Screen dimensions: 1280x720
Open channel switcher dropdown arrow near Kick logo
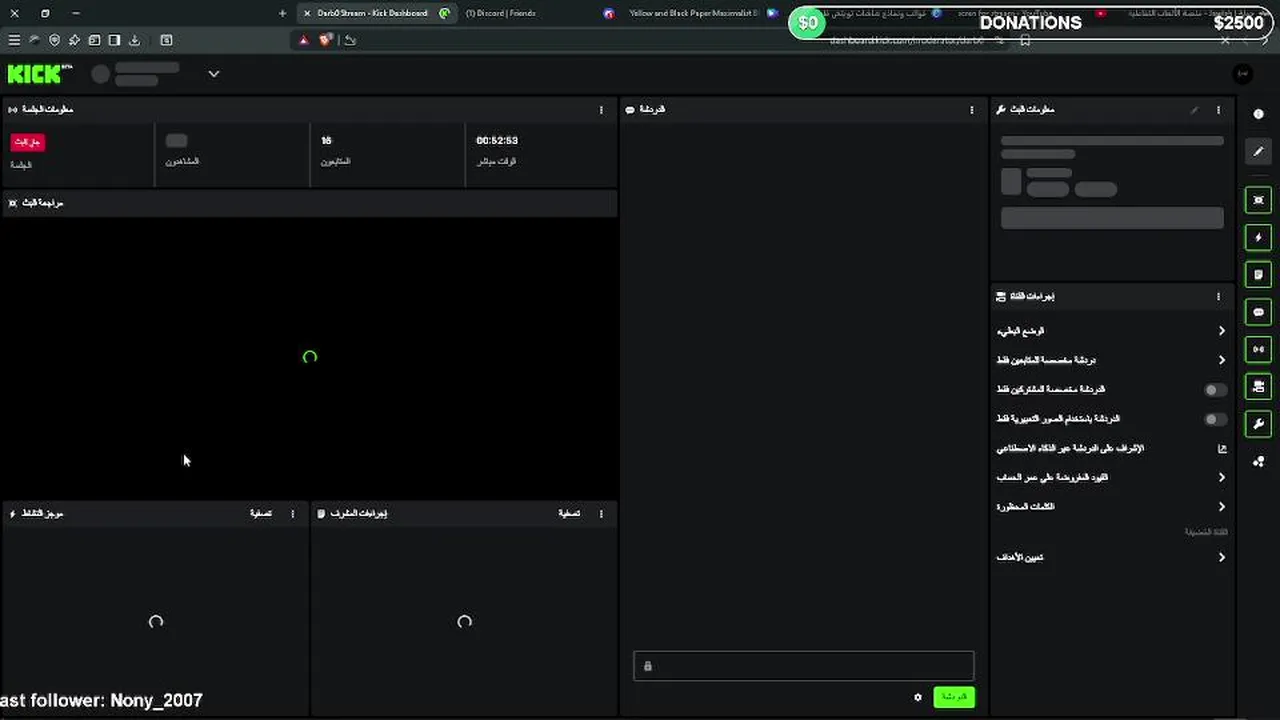(x=213, y=74)
